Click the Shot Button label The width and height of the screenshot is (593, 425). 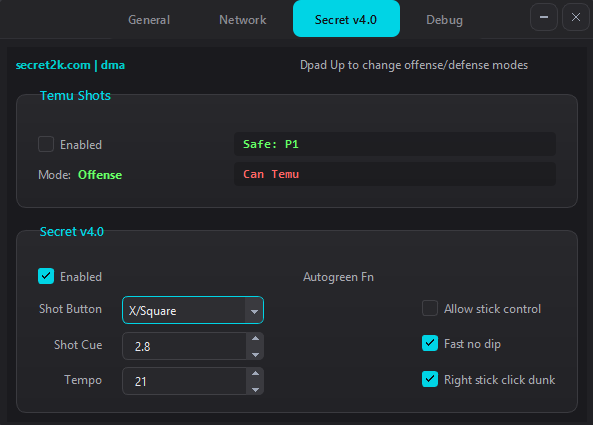70,309
